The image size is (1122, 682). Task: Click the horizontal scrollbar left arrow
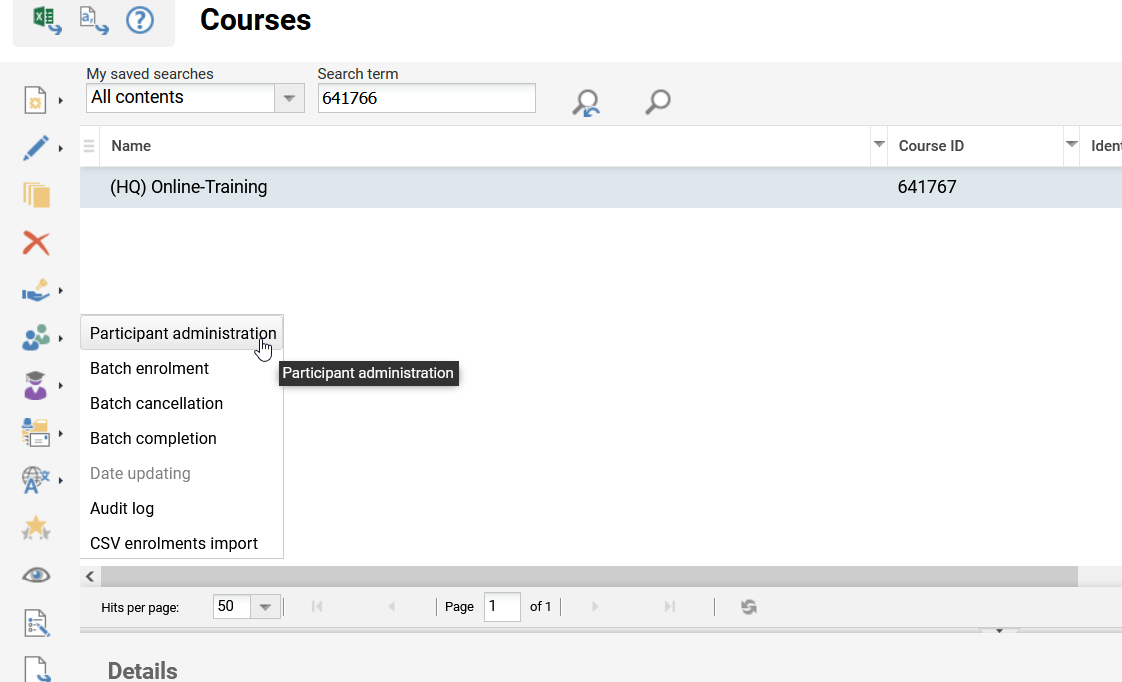coord(90,576)
